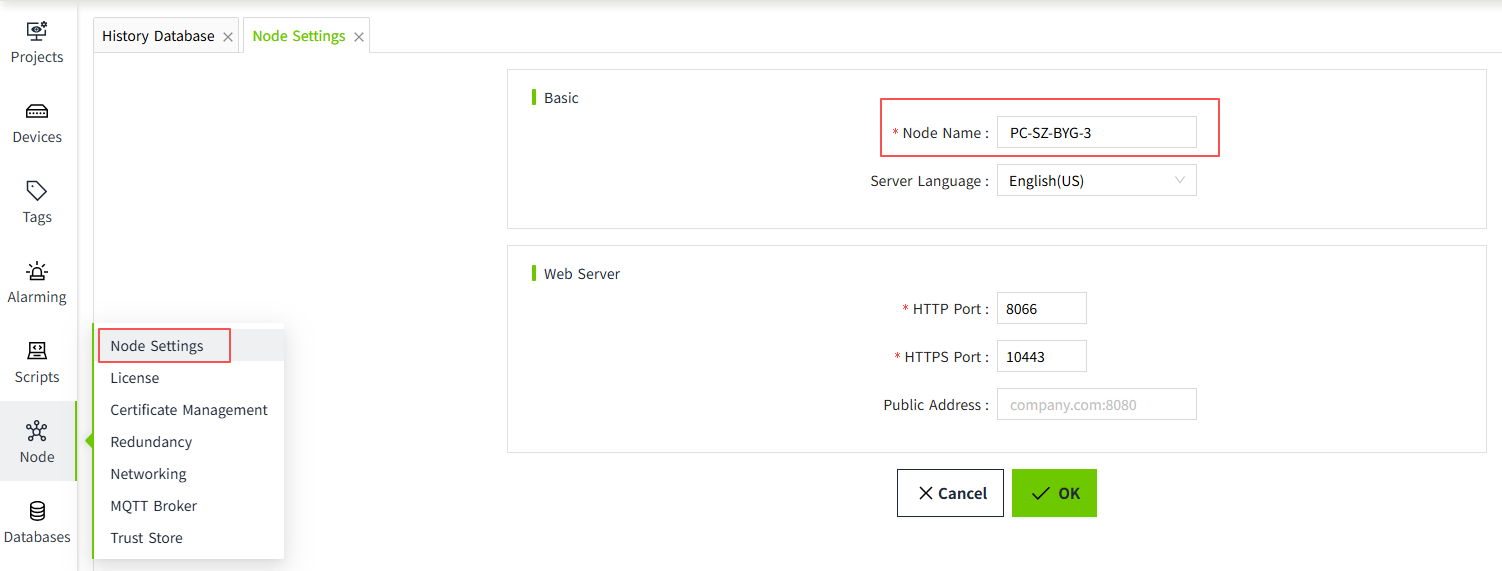Expand the Server Language dropdown
The image size is (1502, 571).
(1096, 181)
